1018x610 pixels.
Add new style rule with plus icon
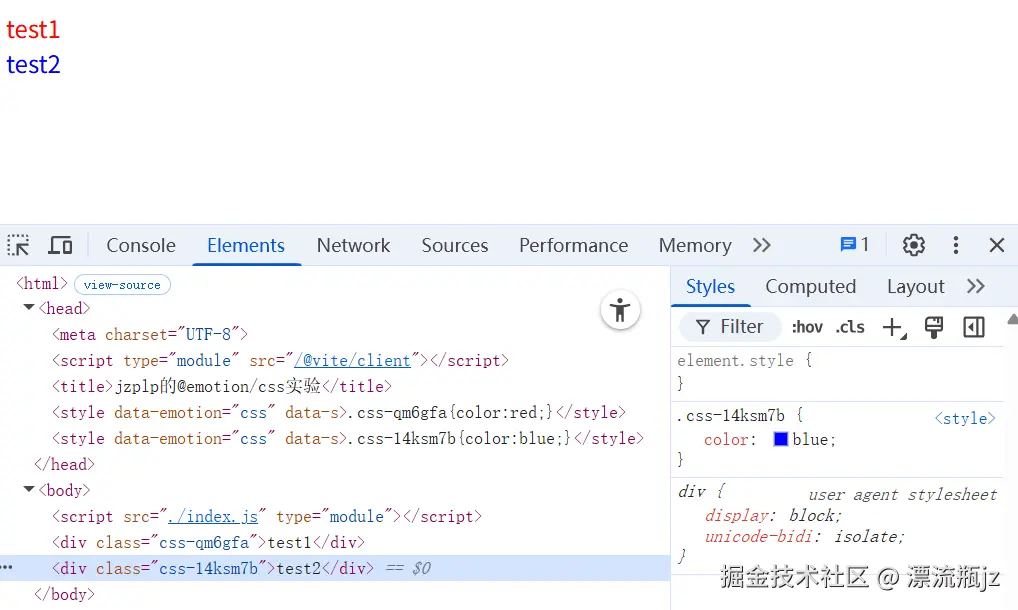[893, 327]
